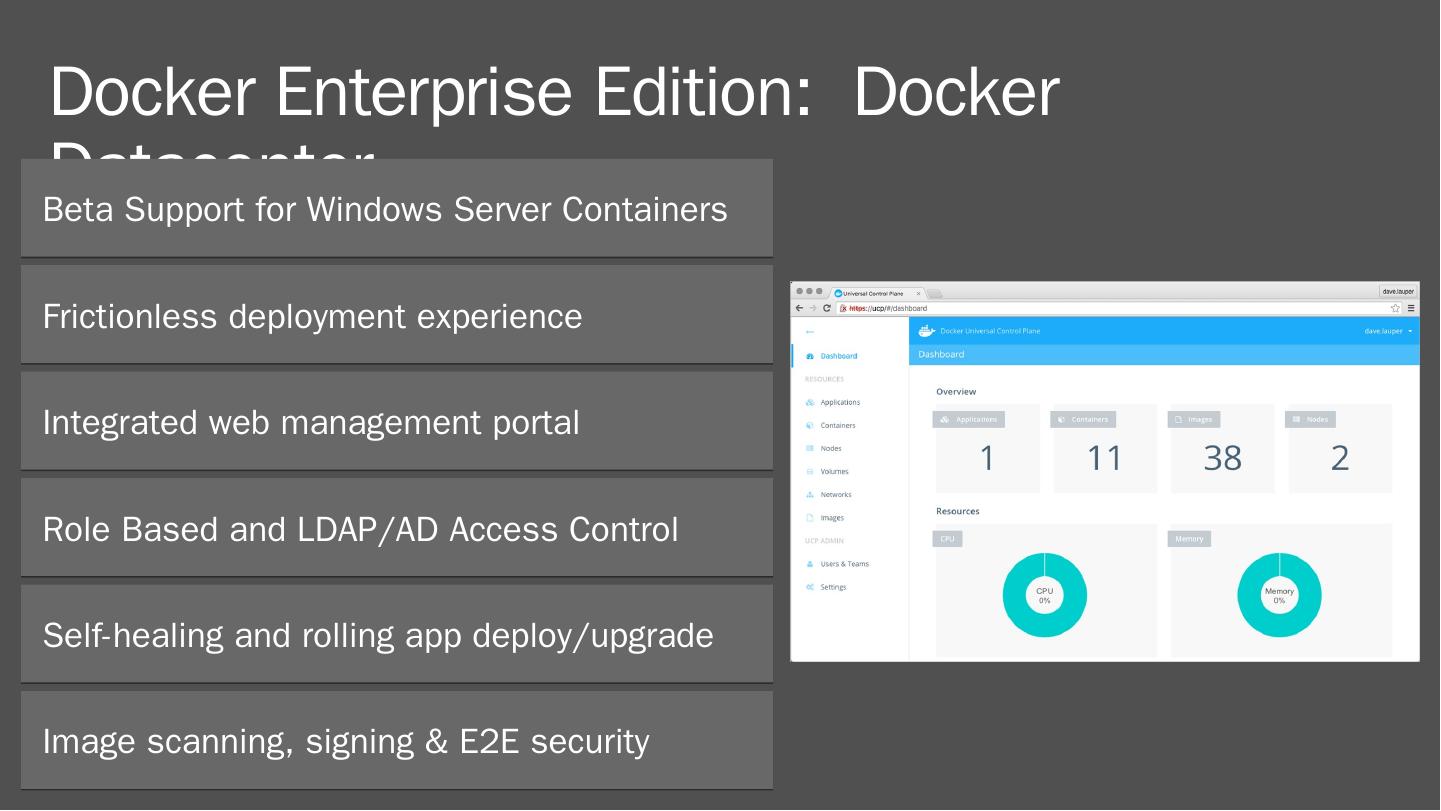1441x811 pixels.
Task: Click the Universal Control Plane tab favicon
Action: 839,293
